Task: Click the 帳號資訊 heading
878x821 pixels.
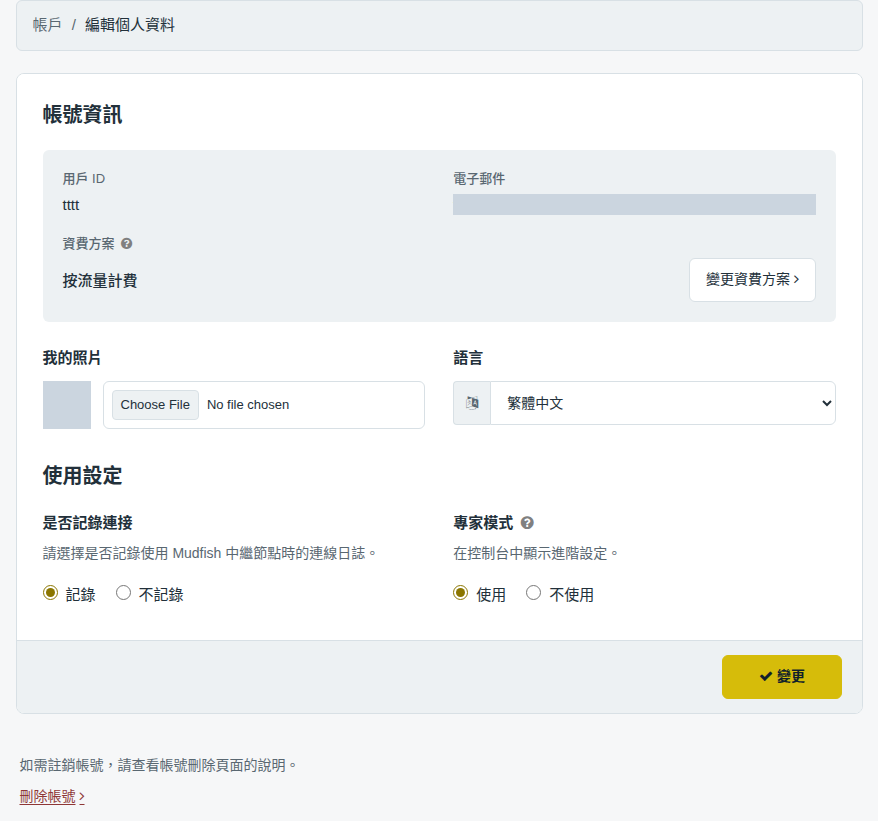Action: [x=82, y=115]
